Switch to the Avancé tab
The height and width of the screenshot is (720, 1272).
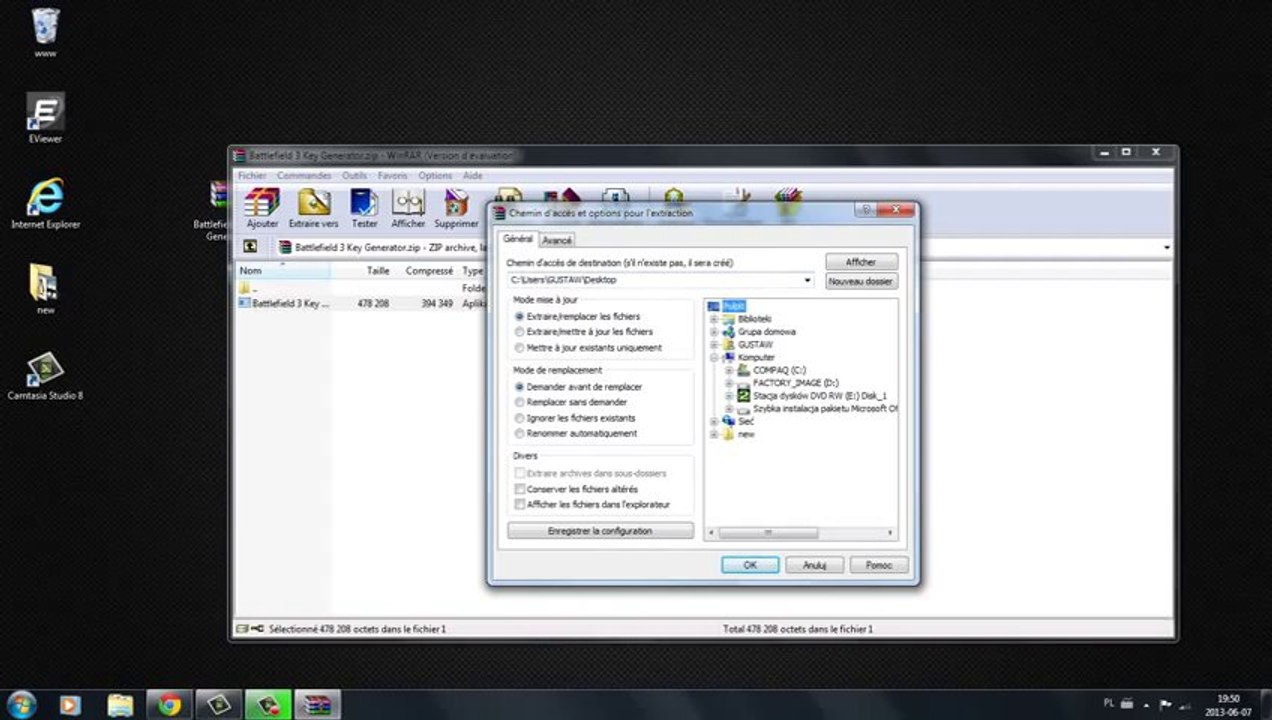pos(557,241)
